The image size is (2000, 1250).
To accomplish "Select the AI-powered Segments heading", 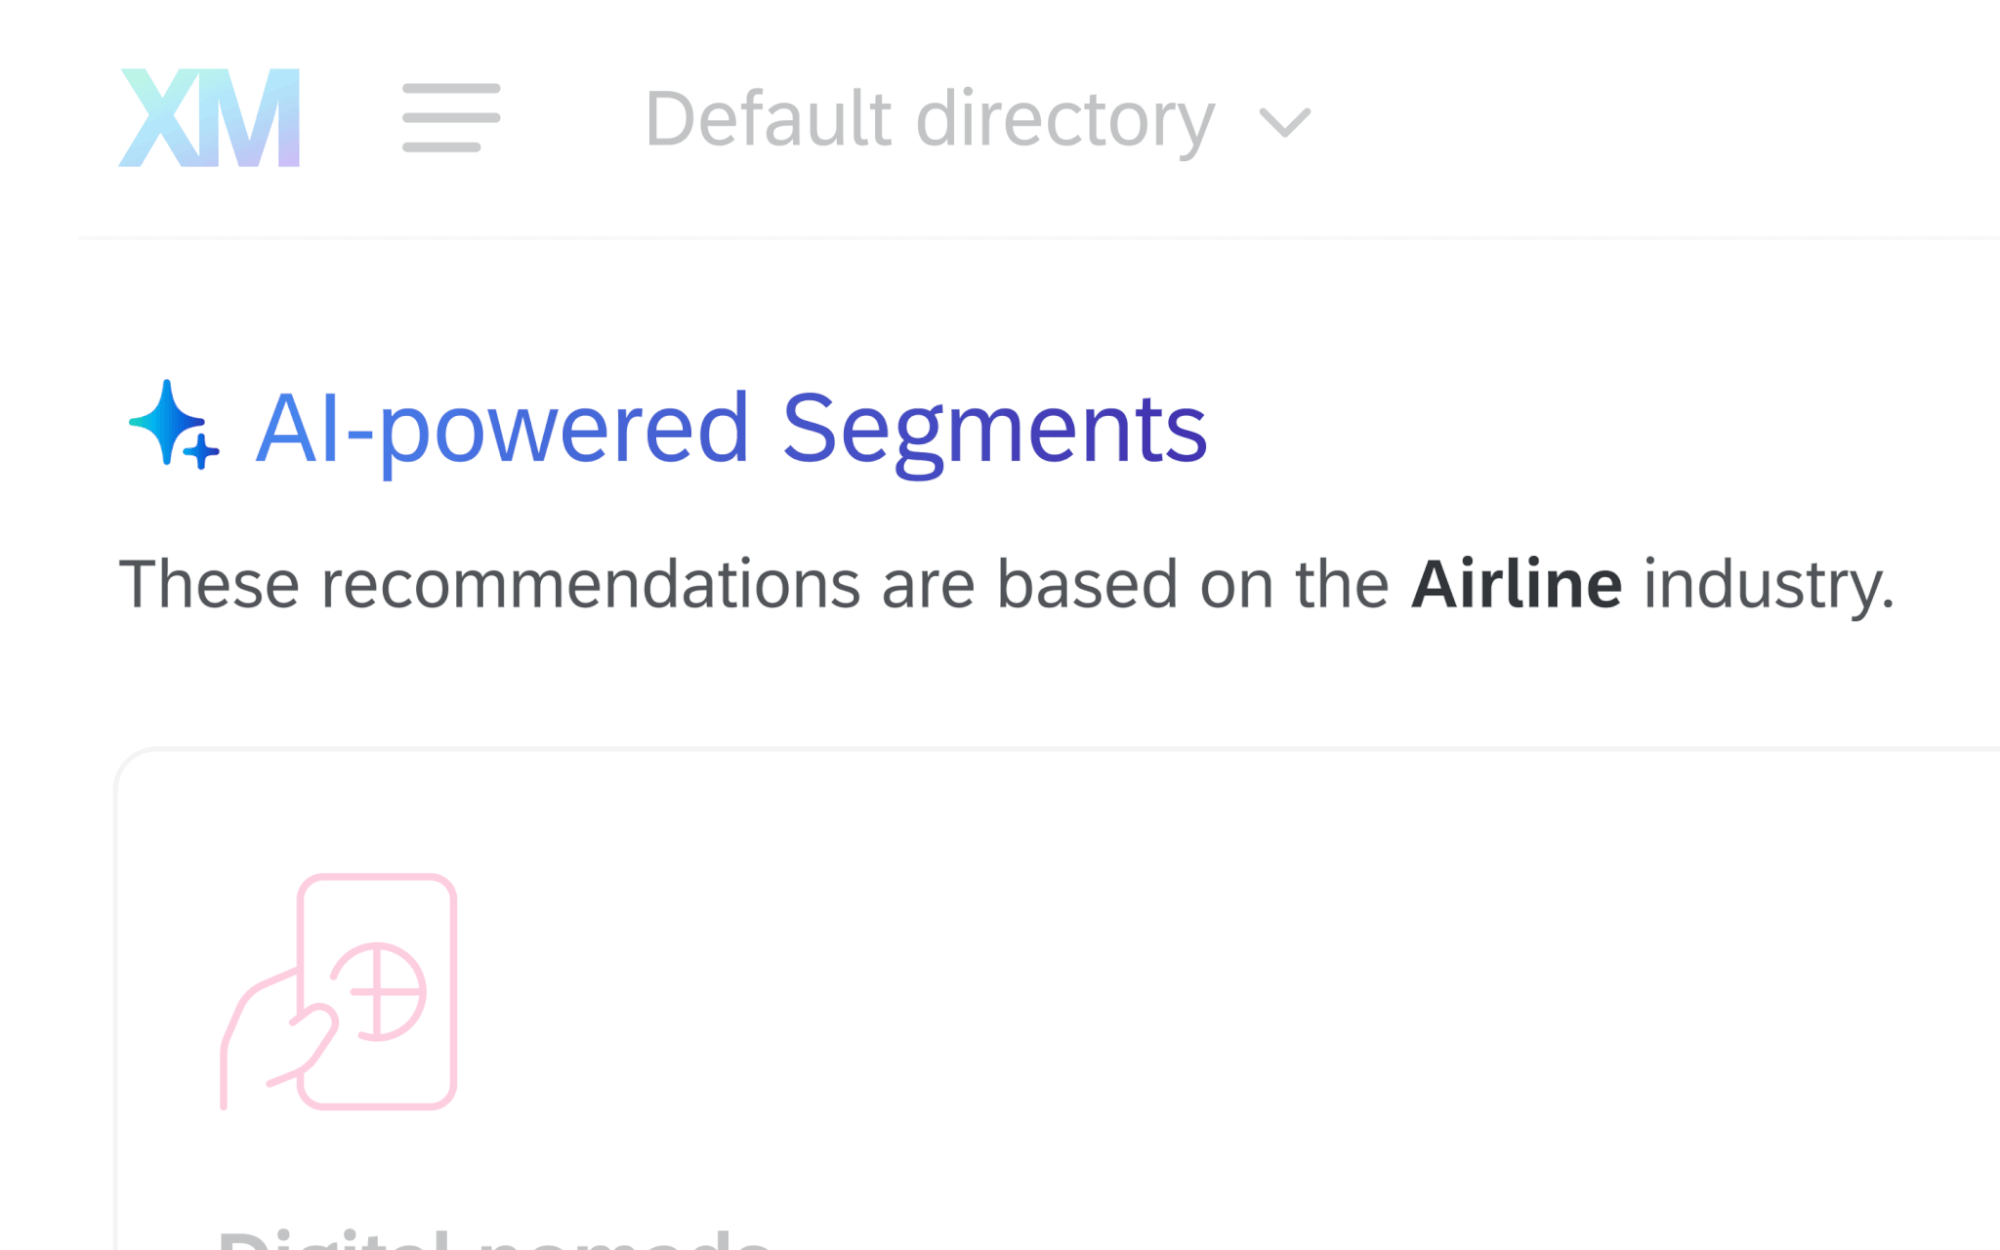I will point(730,428).
